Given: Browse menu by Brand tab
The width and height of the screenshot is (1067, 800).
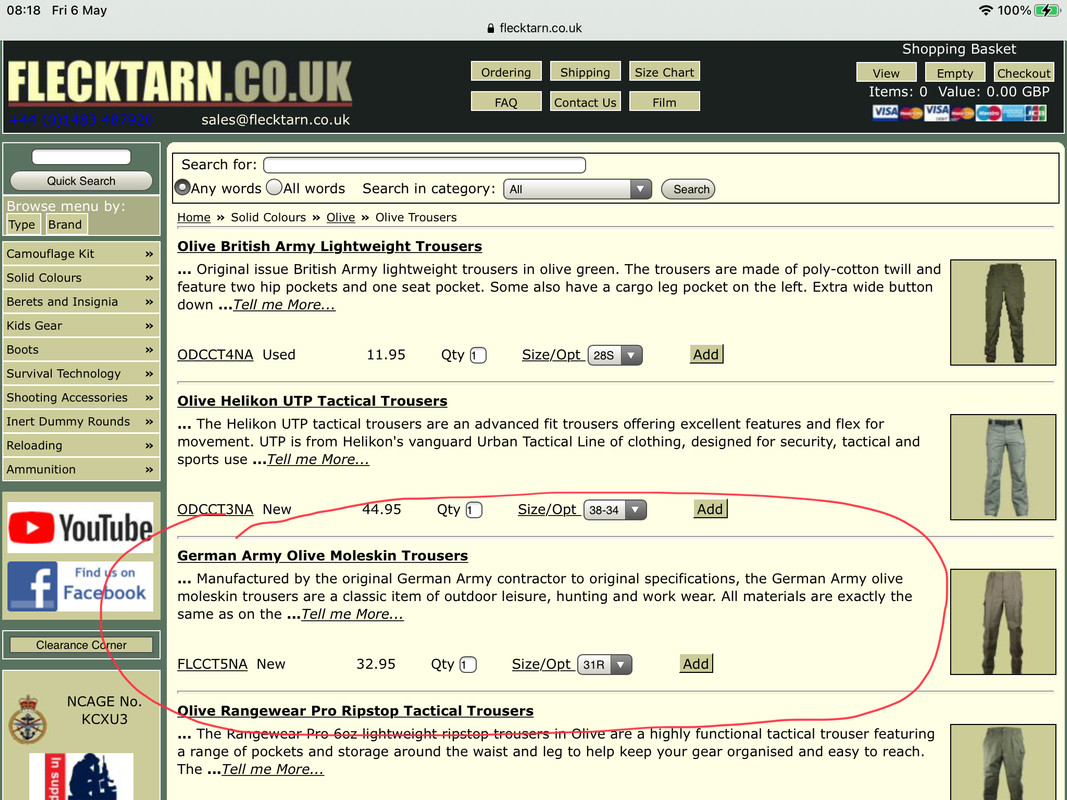Looking at the screenshot, I should [65, 224].
